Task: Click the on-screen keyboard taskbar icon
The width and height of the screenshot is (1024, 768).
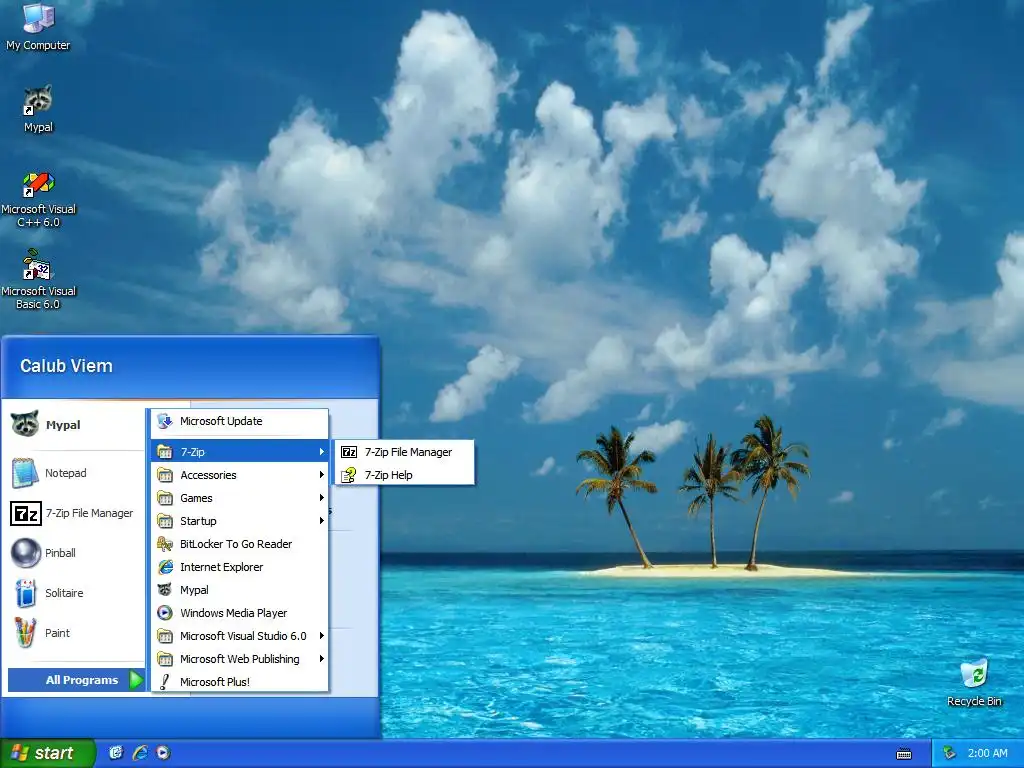Action: pos(904,754)
